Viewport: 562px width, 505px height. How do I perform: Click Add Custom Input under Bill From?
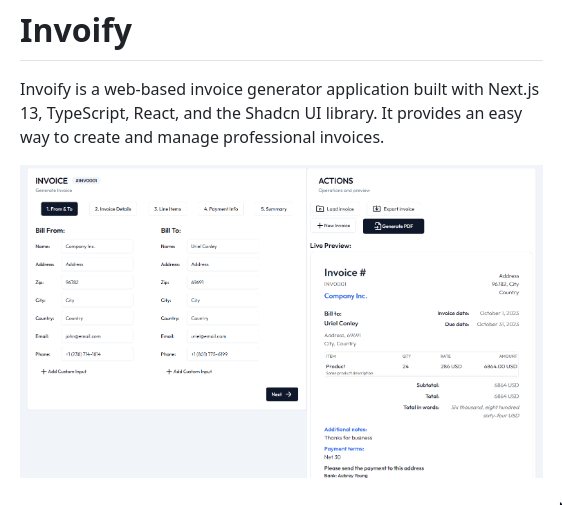(63, 371)
